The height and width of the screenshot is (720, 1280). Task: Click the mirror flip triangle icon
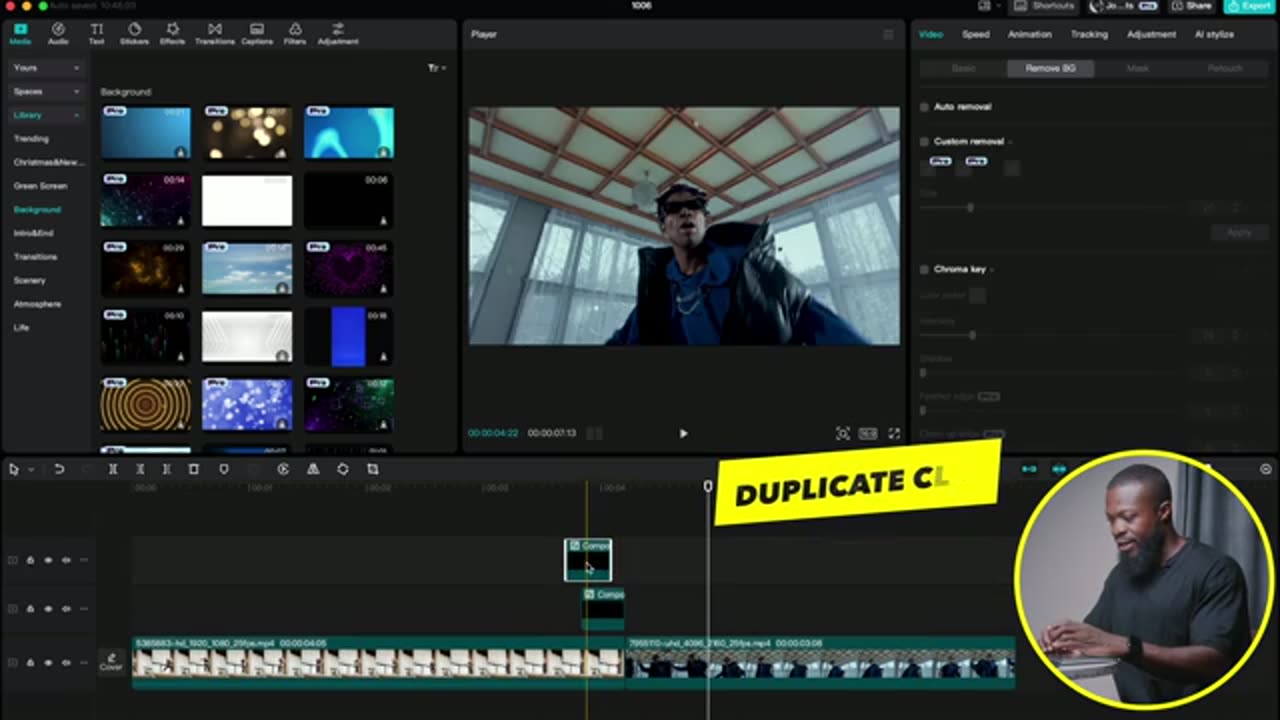point(313,469)
